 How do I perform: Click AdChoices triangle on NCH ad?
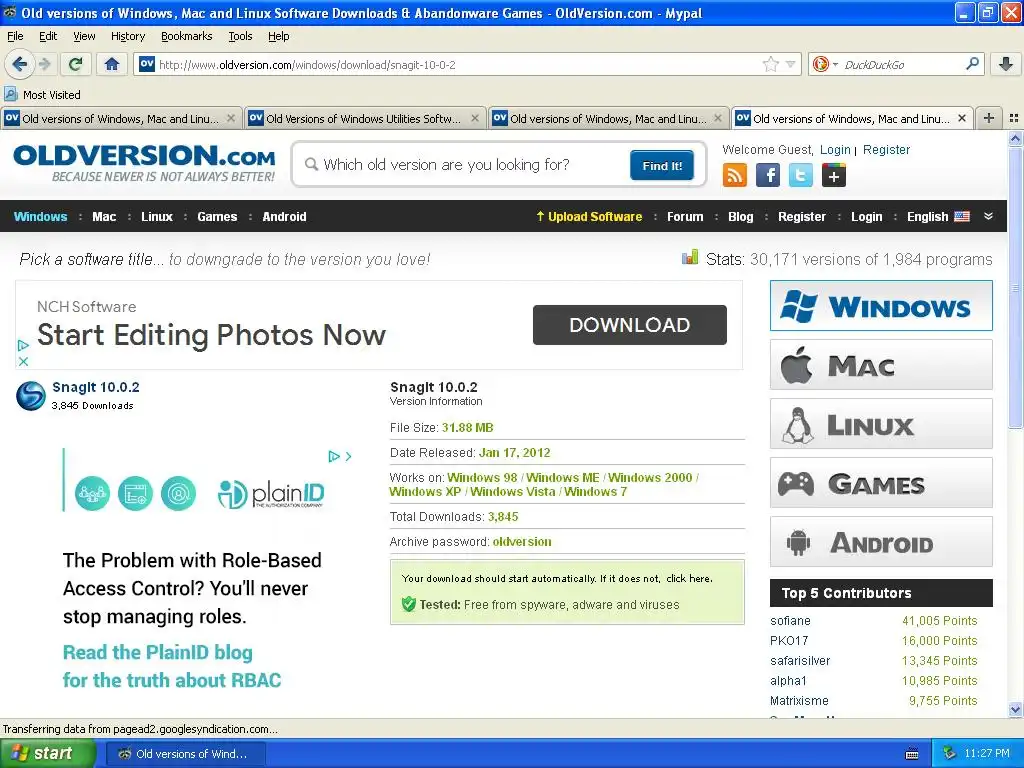[x=24, y=345]
